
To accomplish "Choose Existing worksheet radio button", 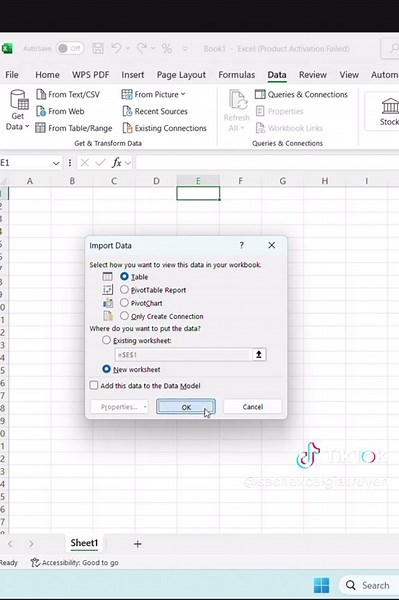I will tap(106, 340).
